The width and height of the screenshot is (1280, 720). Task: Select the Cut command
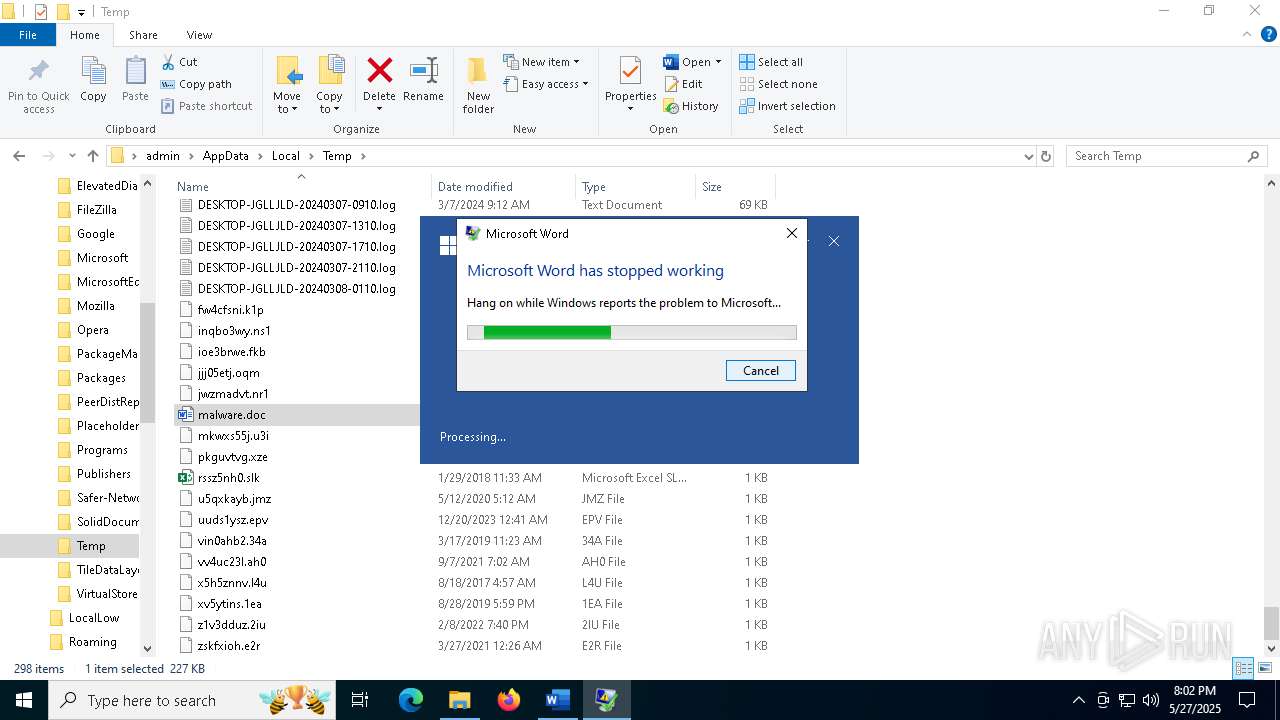(180, 62)
